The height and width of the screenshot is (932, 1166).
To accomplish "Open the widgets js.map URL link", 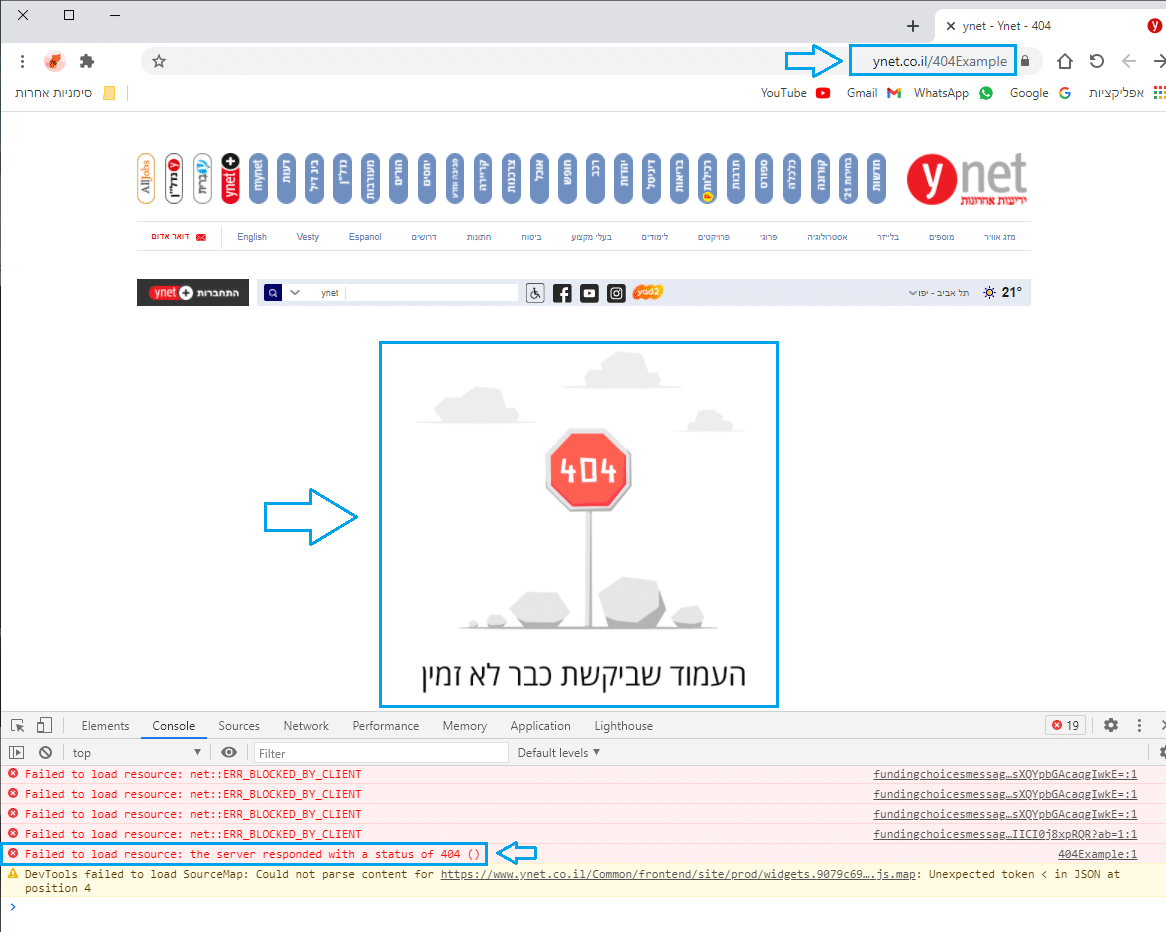I will click(678, 875).
